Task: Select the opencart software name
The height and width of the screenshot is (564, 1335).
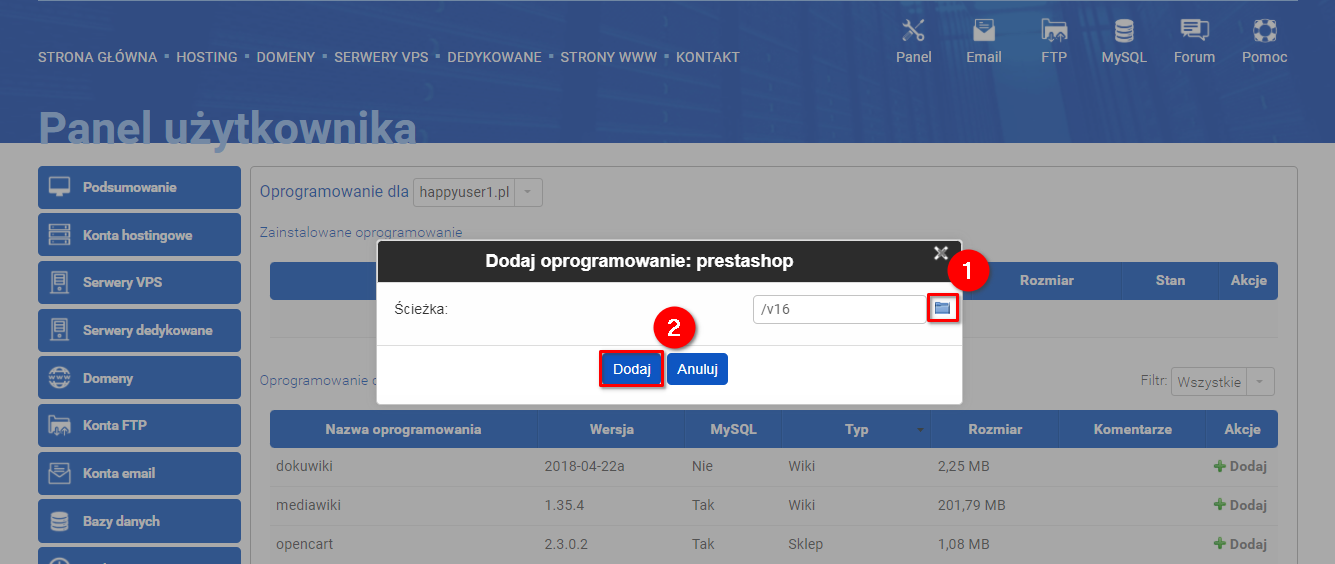Action: coord(304,544)
